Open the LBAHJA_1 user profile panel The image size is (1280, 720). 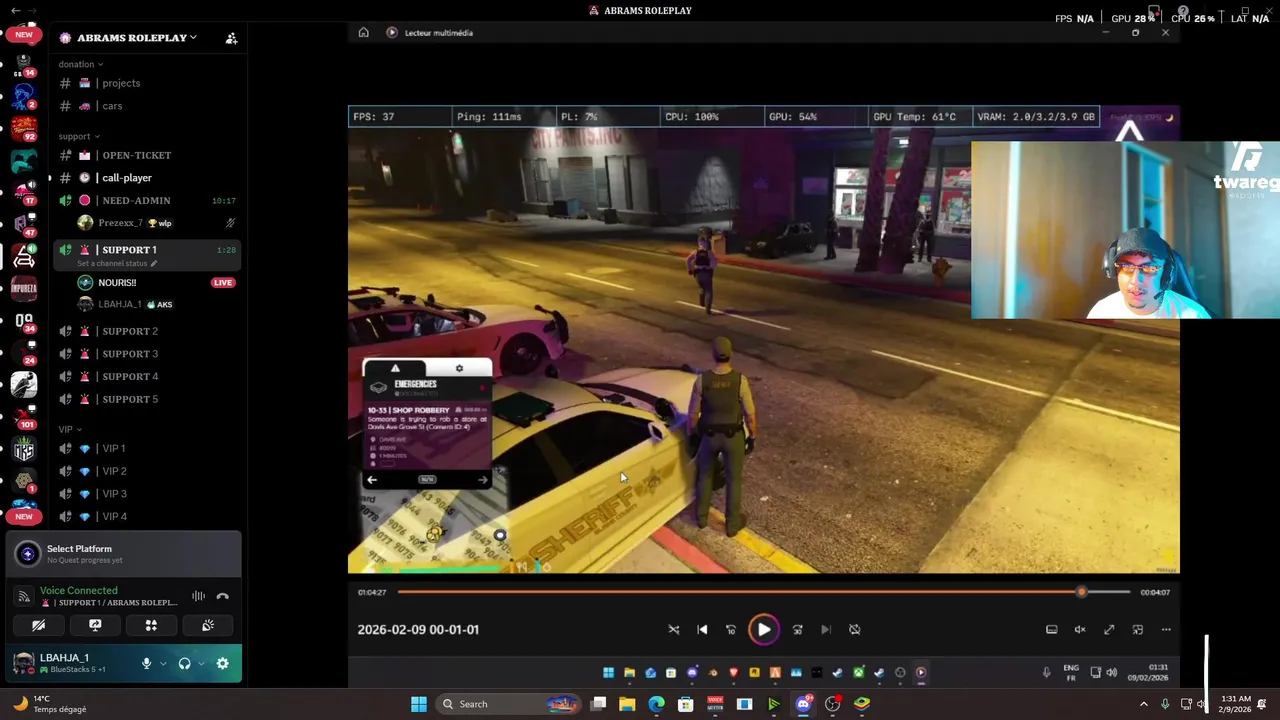(71, 663)
